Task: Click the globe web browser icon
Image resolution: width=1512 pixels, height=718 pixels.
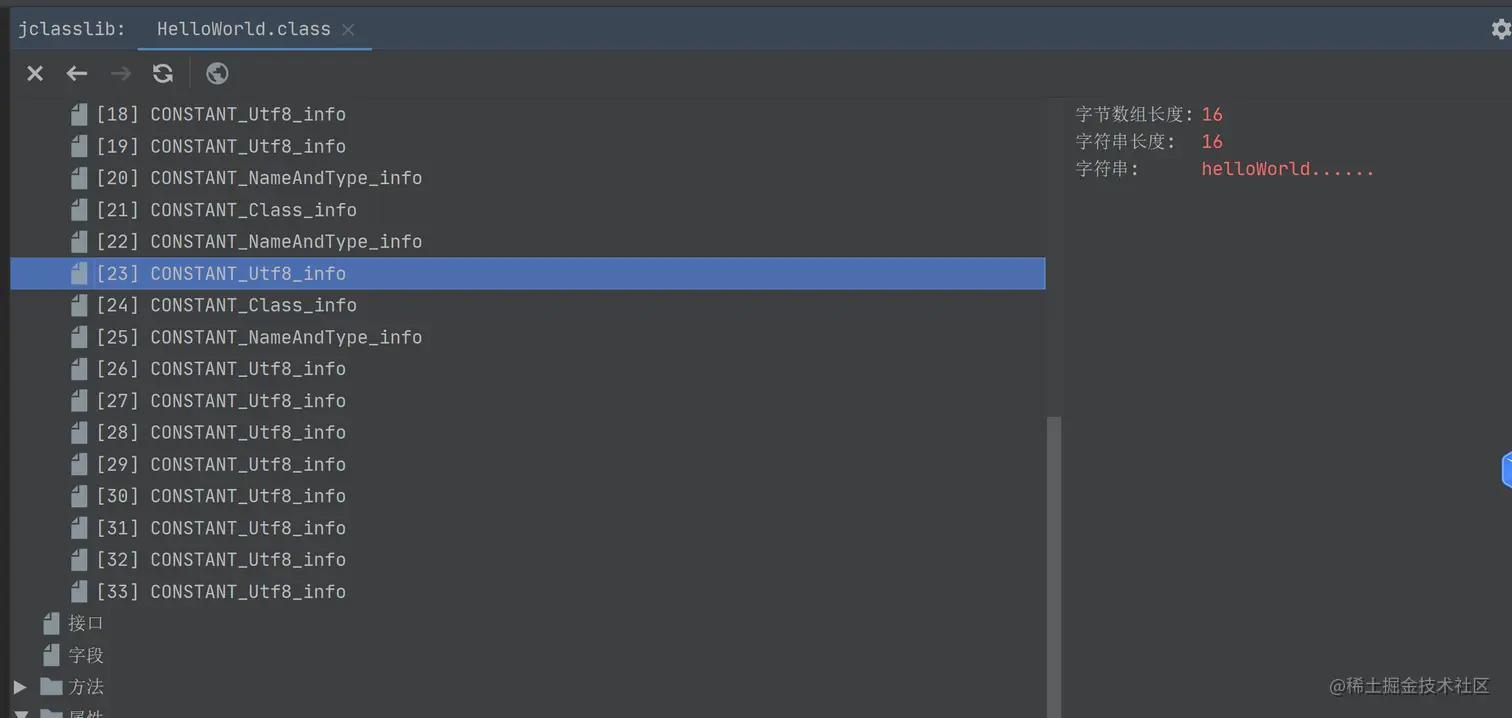Action: coord(217,73)
